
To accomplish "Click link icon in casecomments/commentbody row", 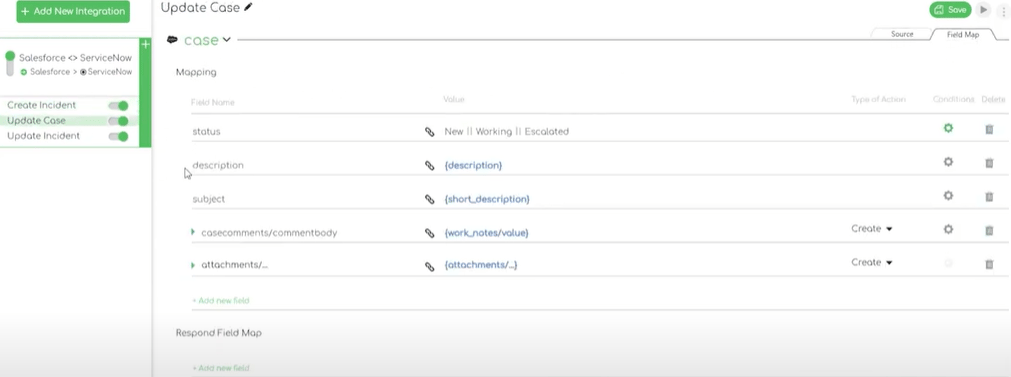I will 429,233.
